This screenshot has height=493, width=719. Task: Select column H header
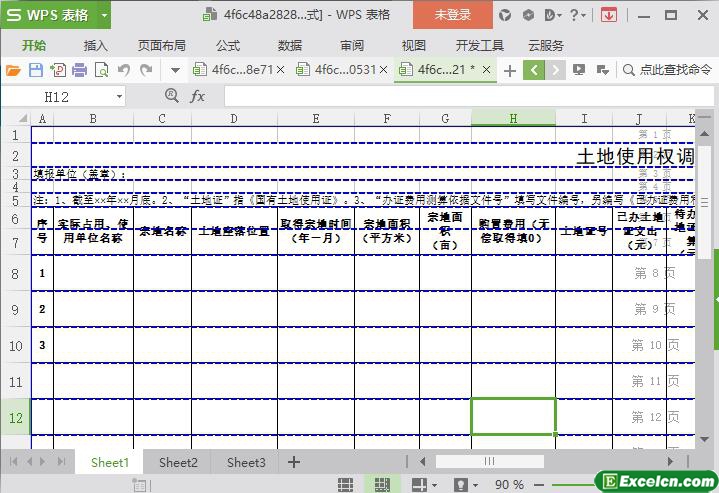(x=513, y=118)
